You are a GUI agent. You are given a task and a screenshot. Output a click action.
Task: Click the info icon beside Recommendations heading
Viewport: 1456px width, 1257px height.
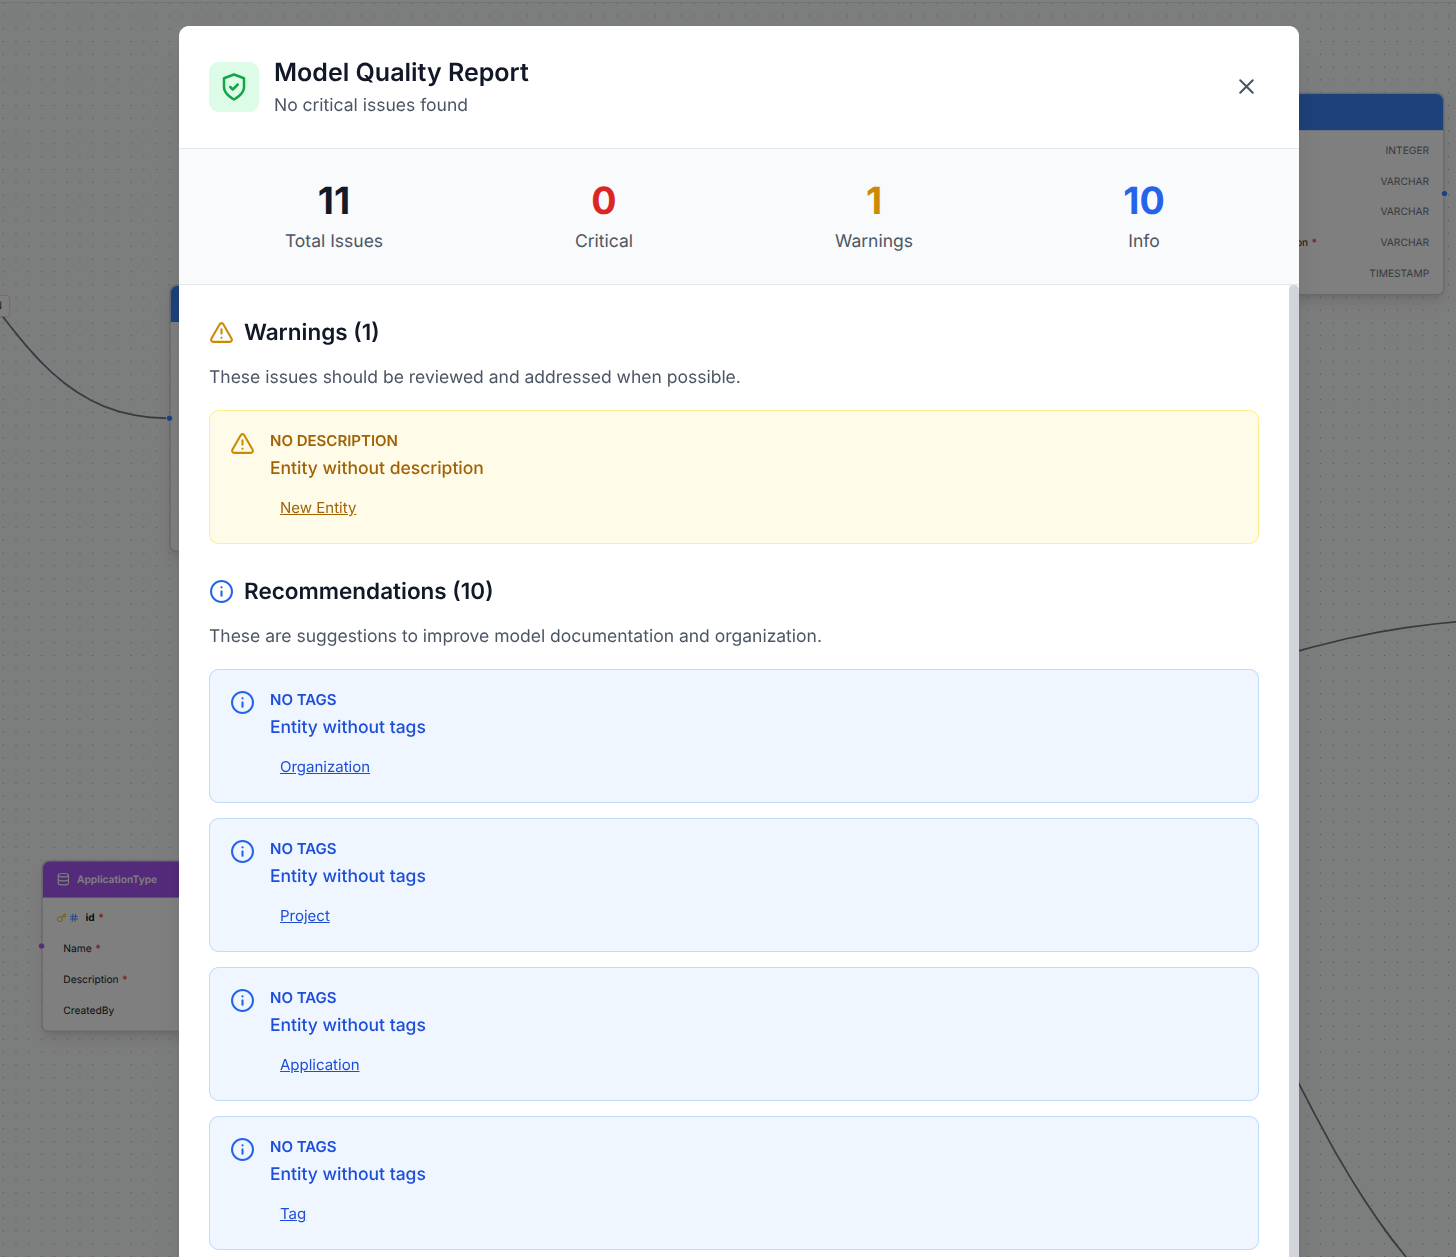tap(221, 592)
